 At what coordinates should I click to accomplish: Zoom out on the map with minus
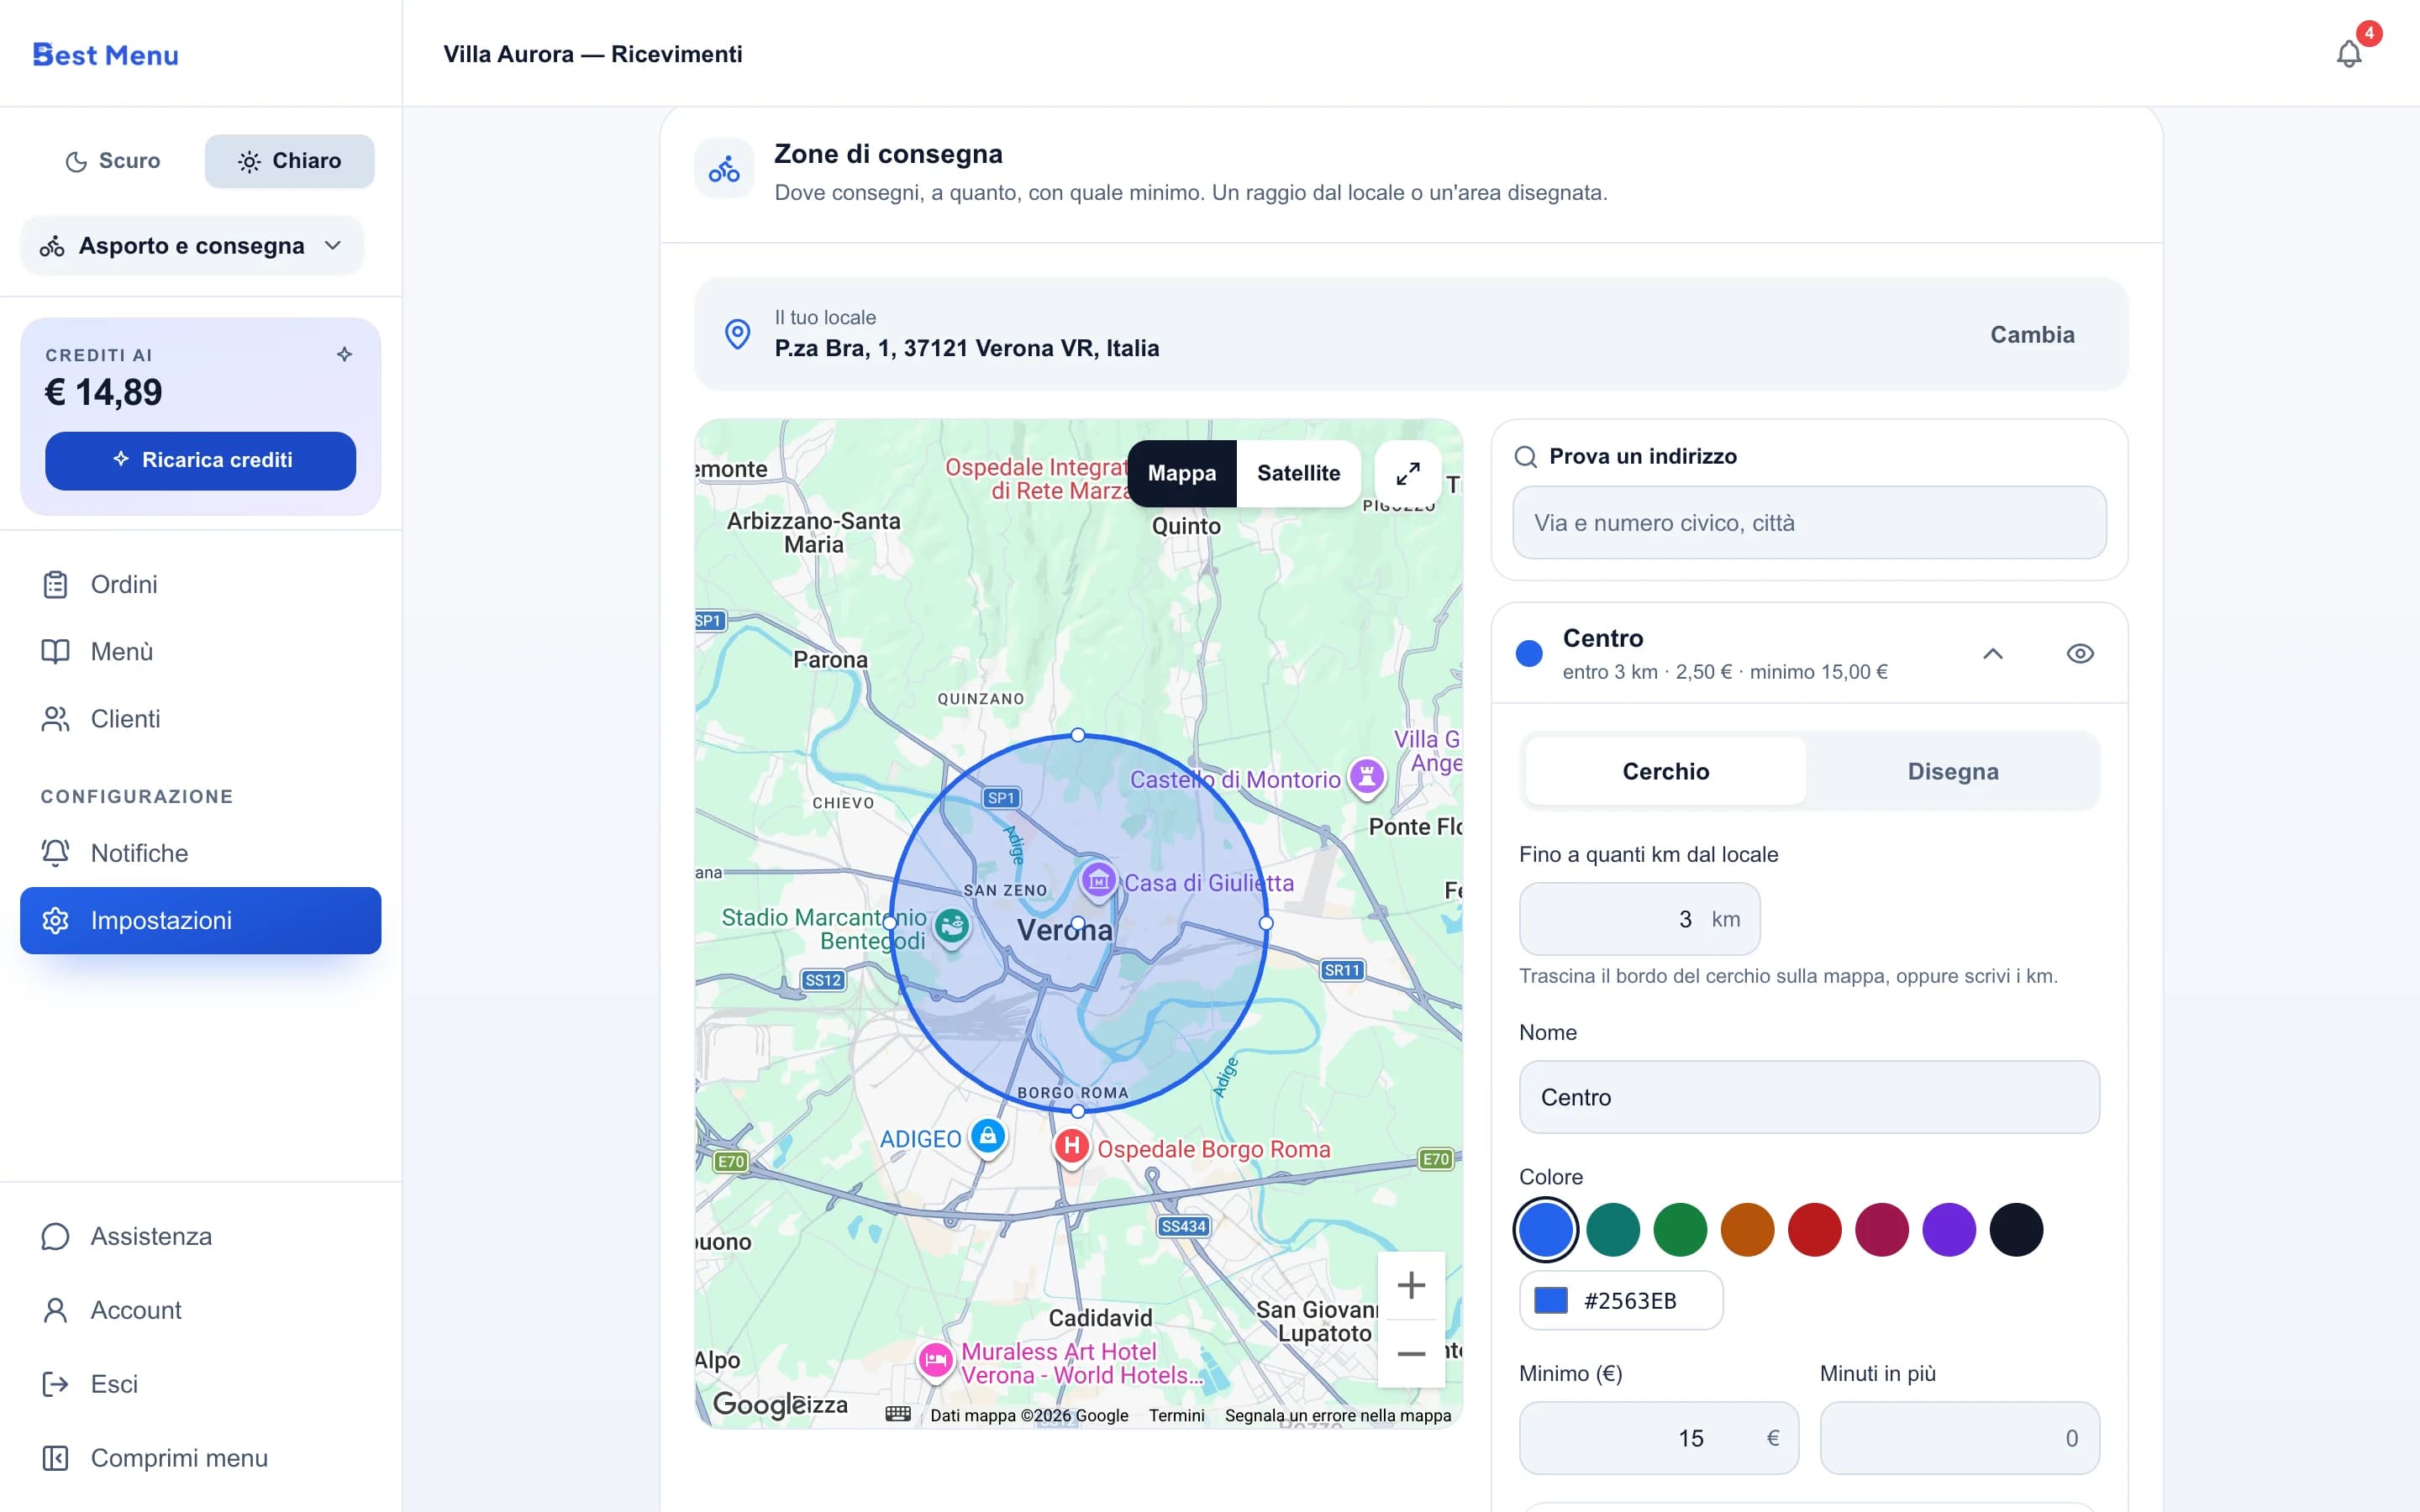point(1411,1354)
